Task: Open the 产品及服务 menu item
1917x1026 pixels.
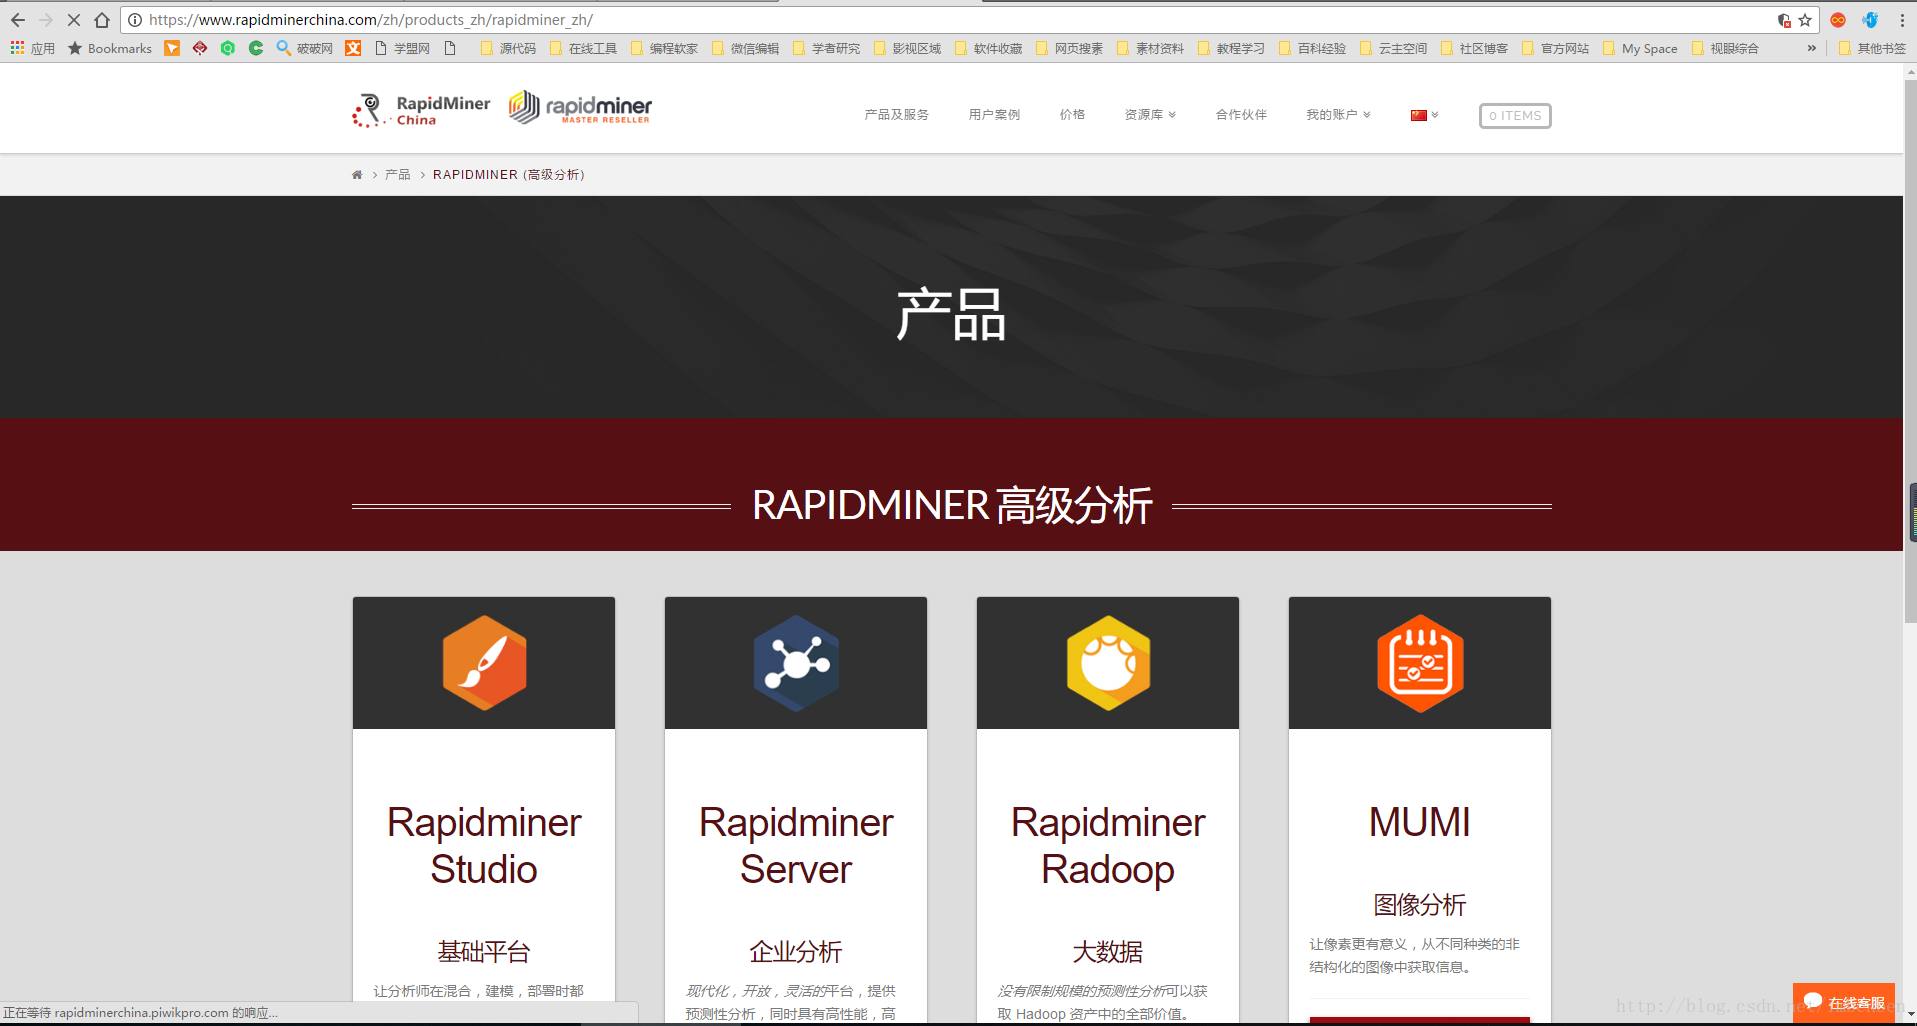Action: click(x=896, y=115)
